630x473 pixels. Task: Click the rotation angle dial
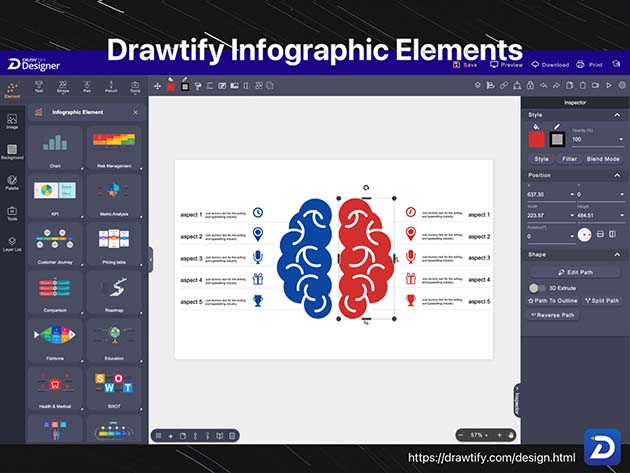tap(584, 235)
